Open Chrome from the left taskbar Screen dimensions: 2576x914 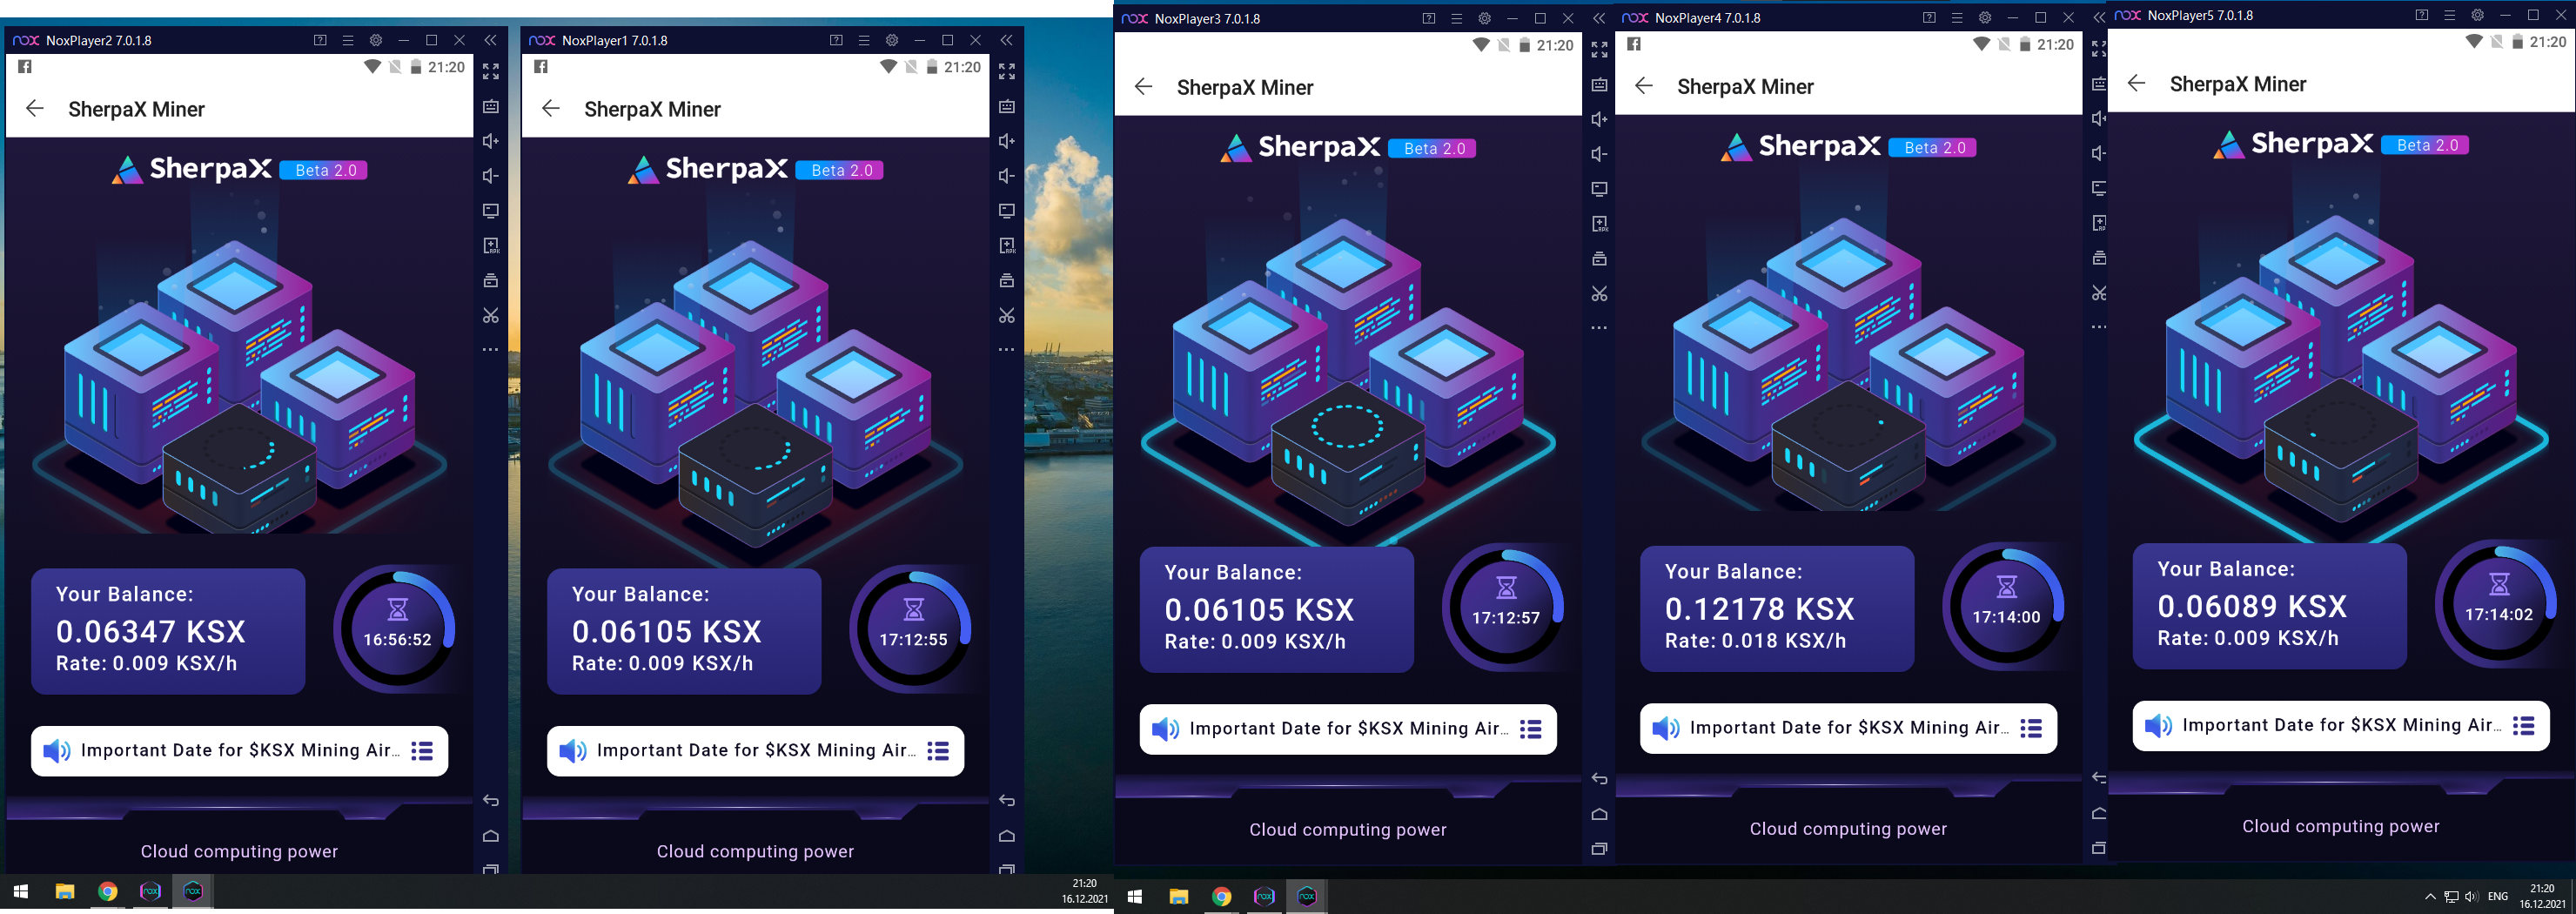point(108,892)
